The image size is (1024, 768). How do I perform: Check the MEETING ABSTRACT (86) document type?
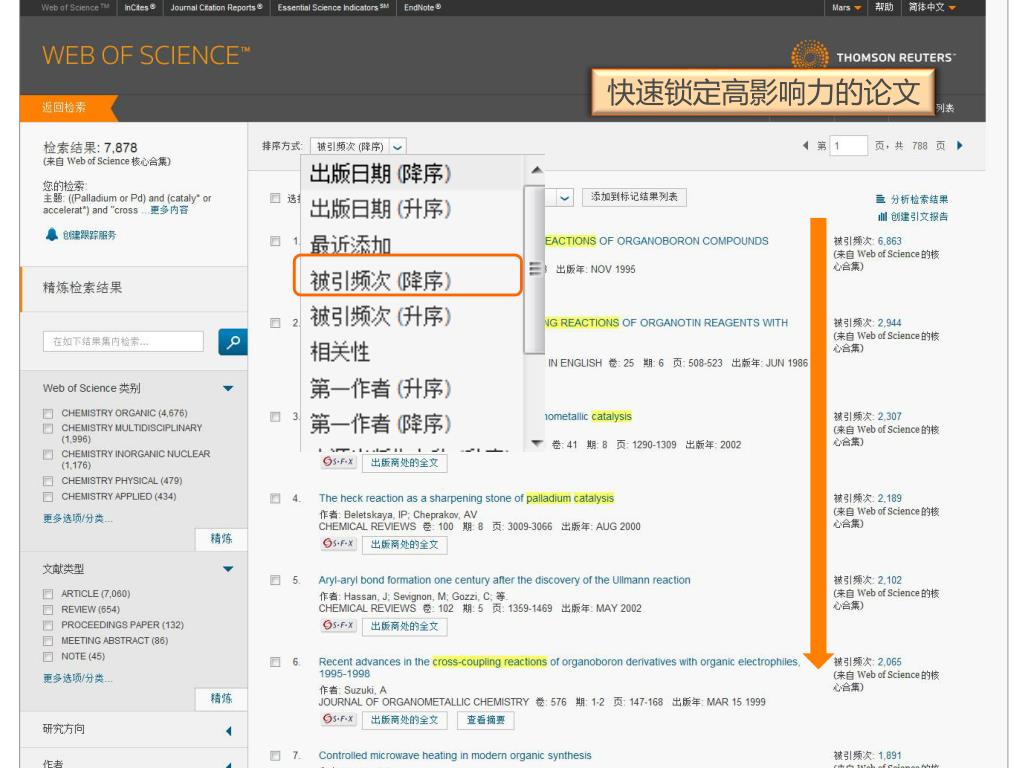(x=48, y=641)
